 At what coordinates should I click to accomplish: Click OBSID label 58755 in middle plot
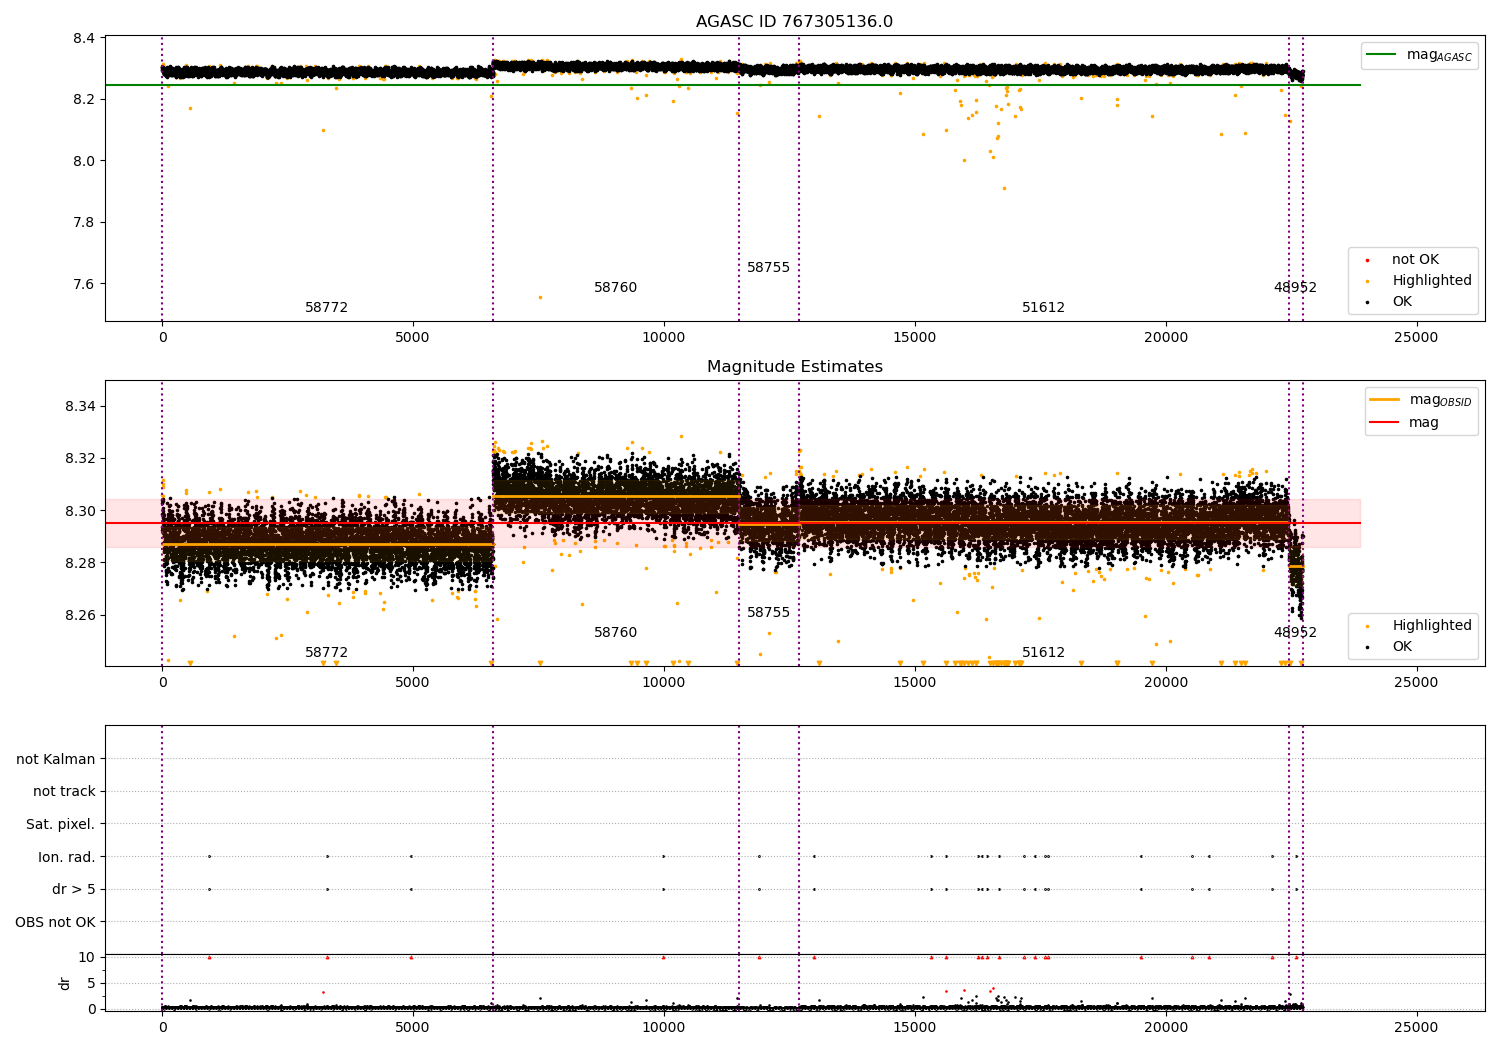[768, 613]
